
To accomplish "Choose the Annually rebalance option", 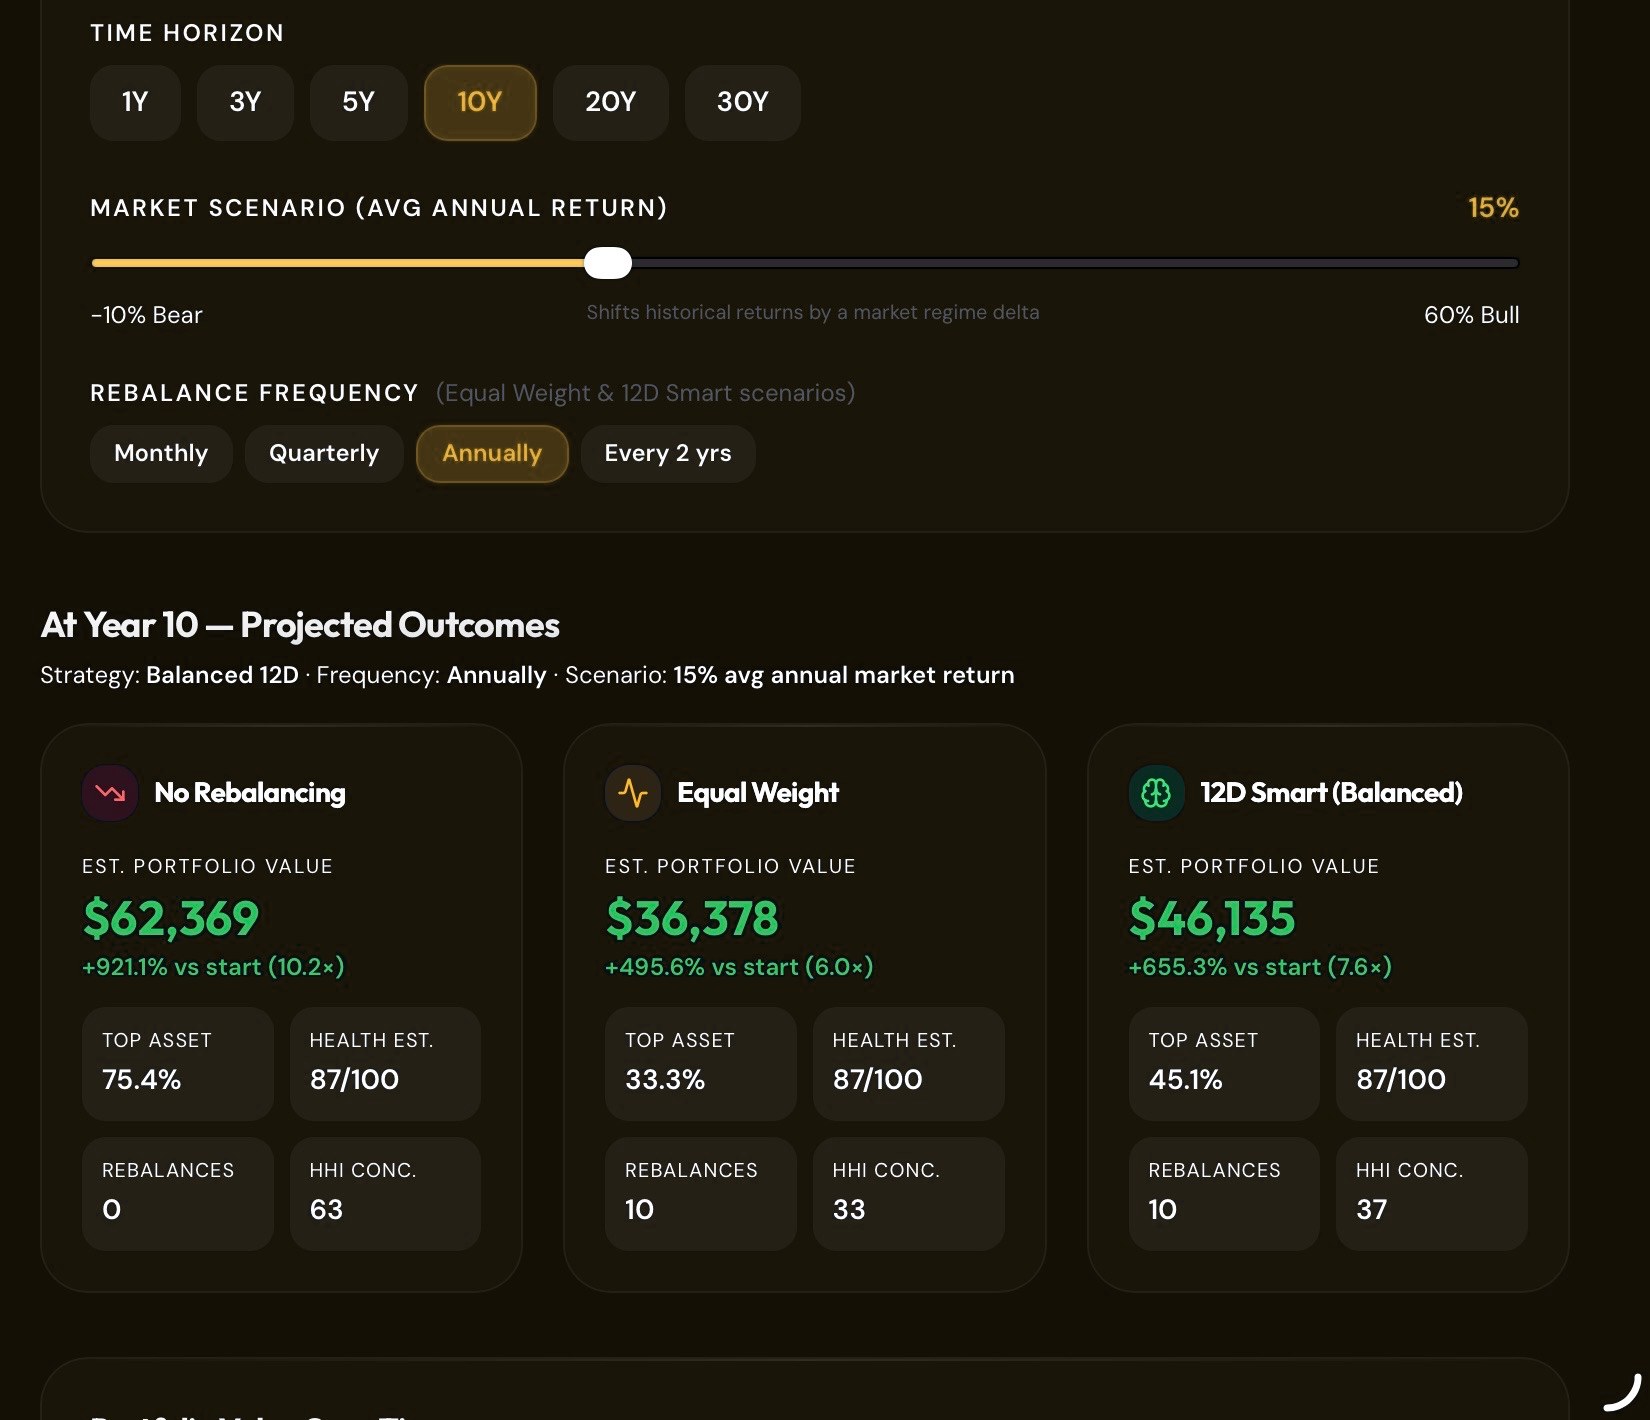I will coord(492,454).
